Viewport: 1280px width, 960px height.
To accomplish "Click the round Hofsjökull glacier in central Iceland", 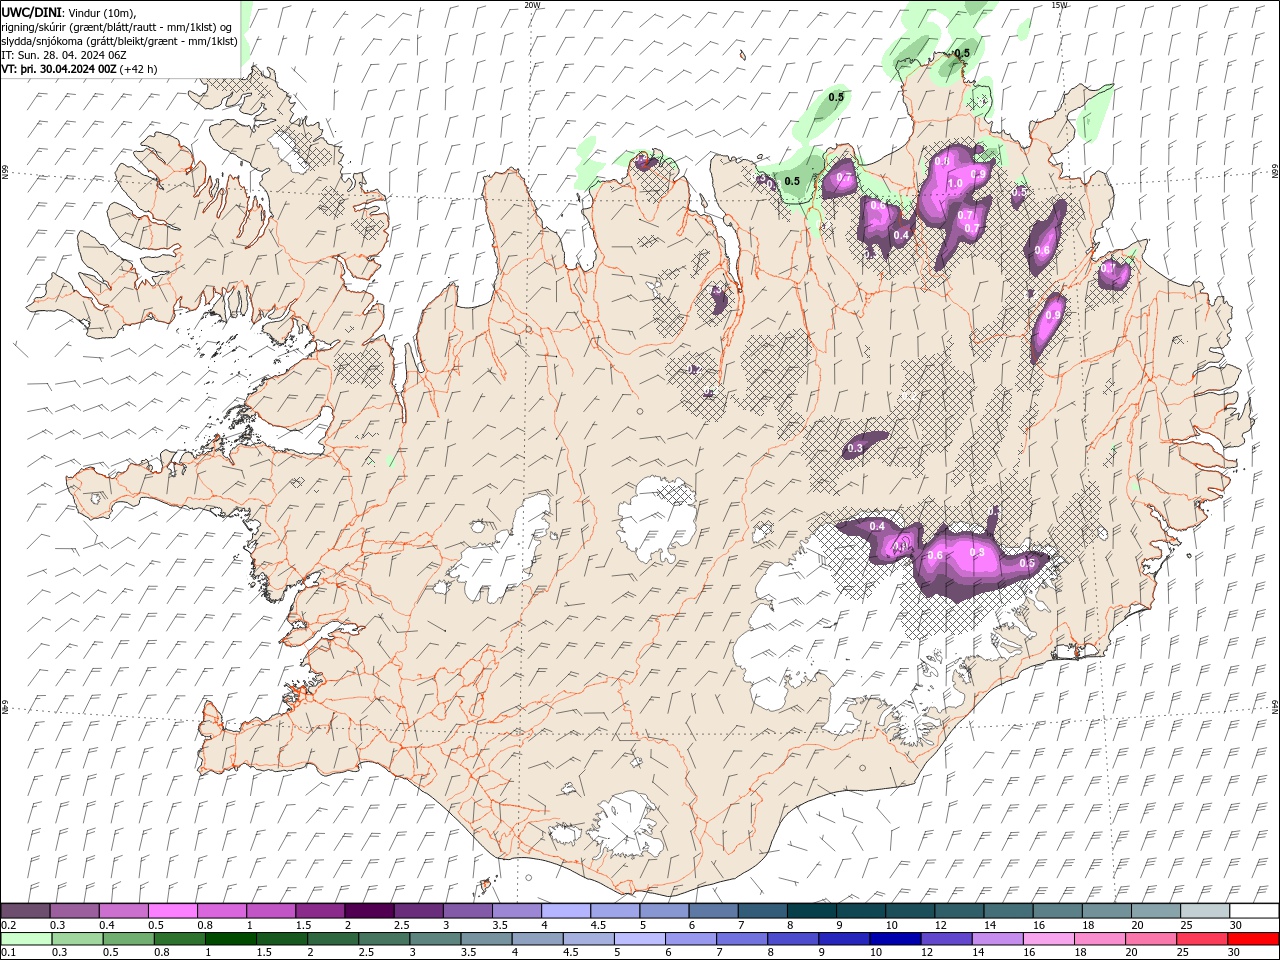I will pyautogui.click(x=657, y=518).
